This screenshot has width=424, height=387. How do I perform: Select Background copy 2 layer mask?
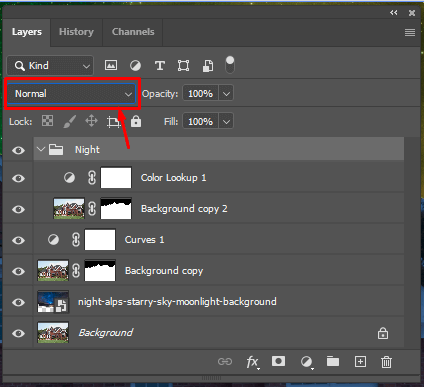116,209
